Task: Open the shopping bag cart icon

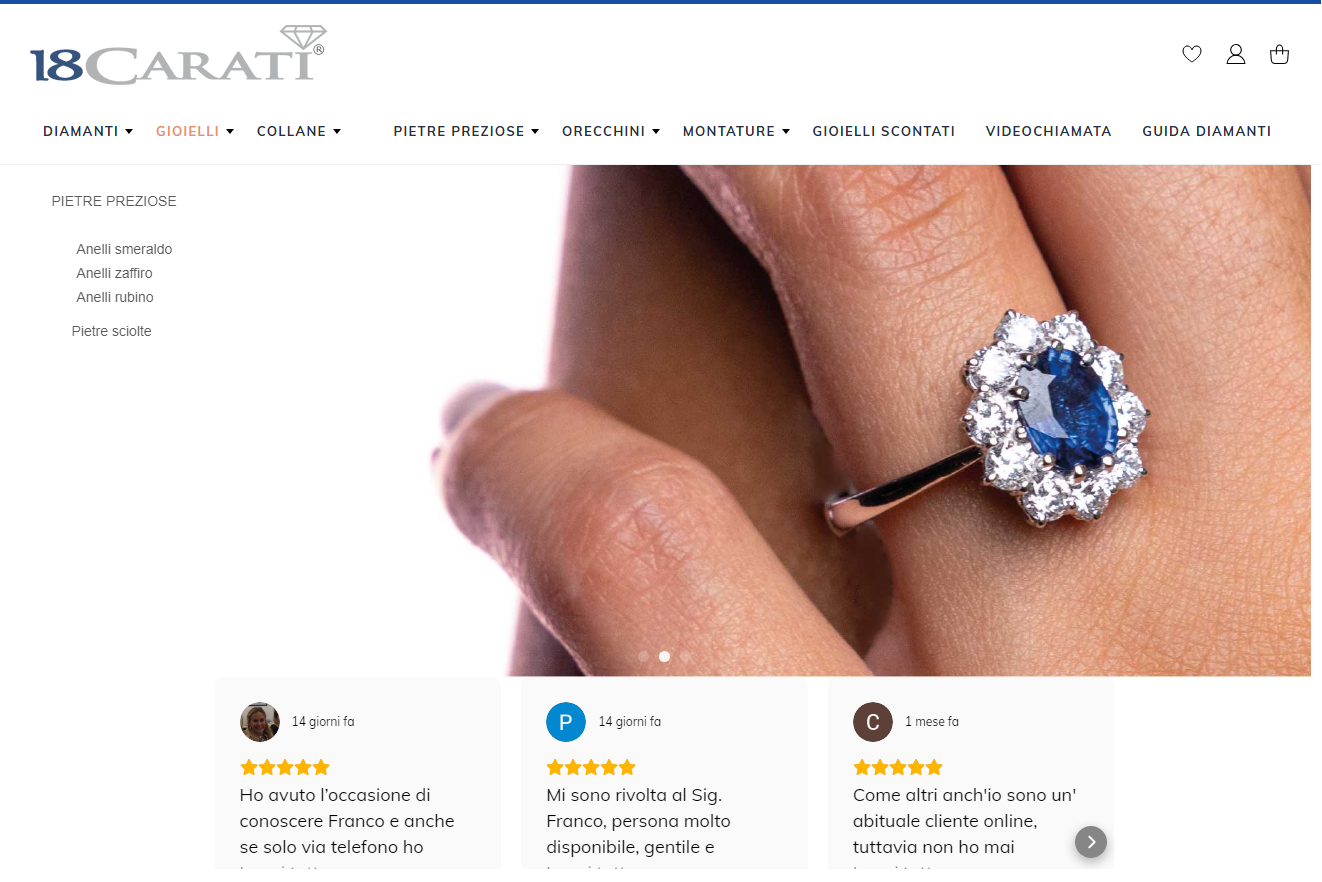Action: (x=1279, y=54)
